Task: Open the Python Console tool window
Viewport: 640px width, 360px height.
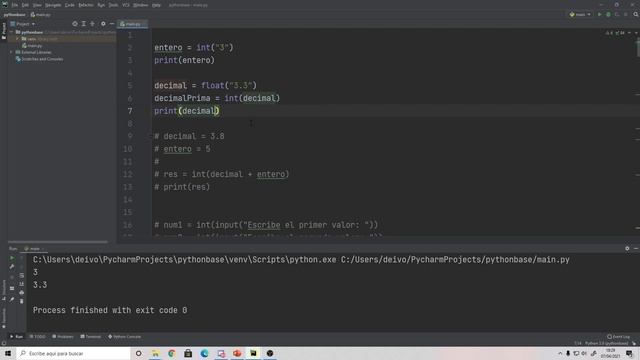Action: (x=124, y=337)
